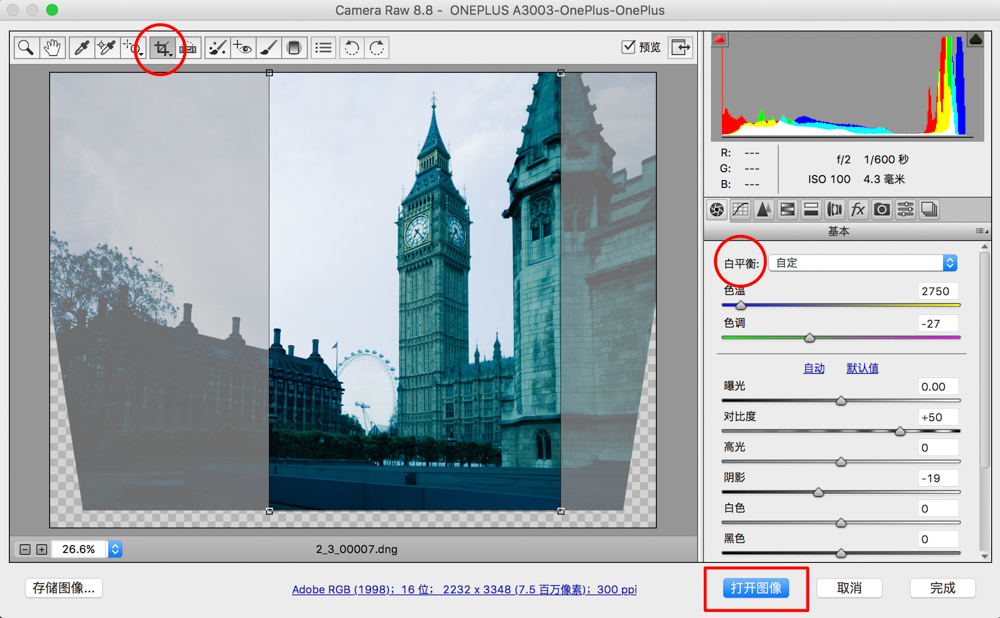Toggle highlight clipping warning in histogram
Viewport: 1000px width, 618px height.
pyautogui.click(x=975, y=40)
